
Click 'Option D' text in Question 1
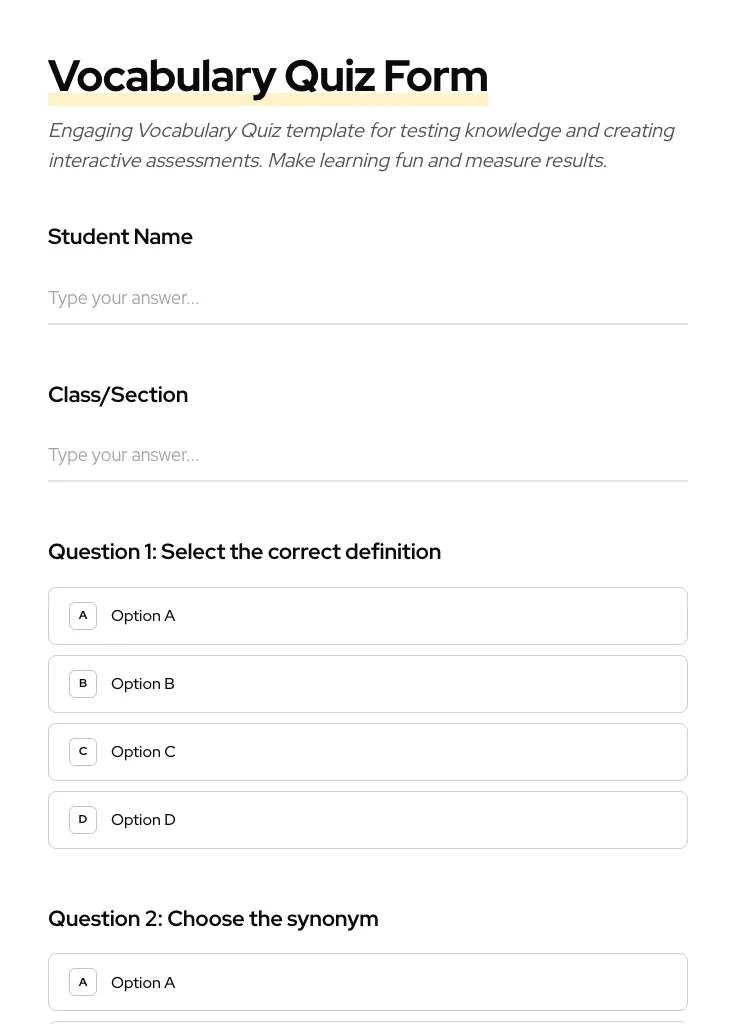[143, 820]
